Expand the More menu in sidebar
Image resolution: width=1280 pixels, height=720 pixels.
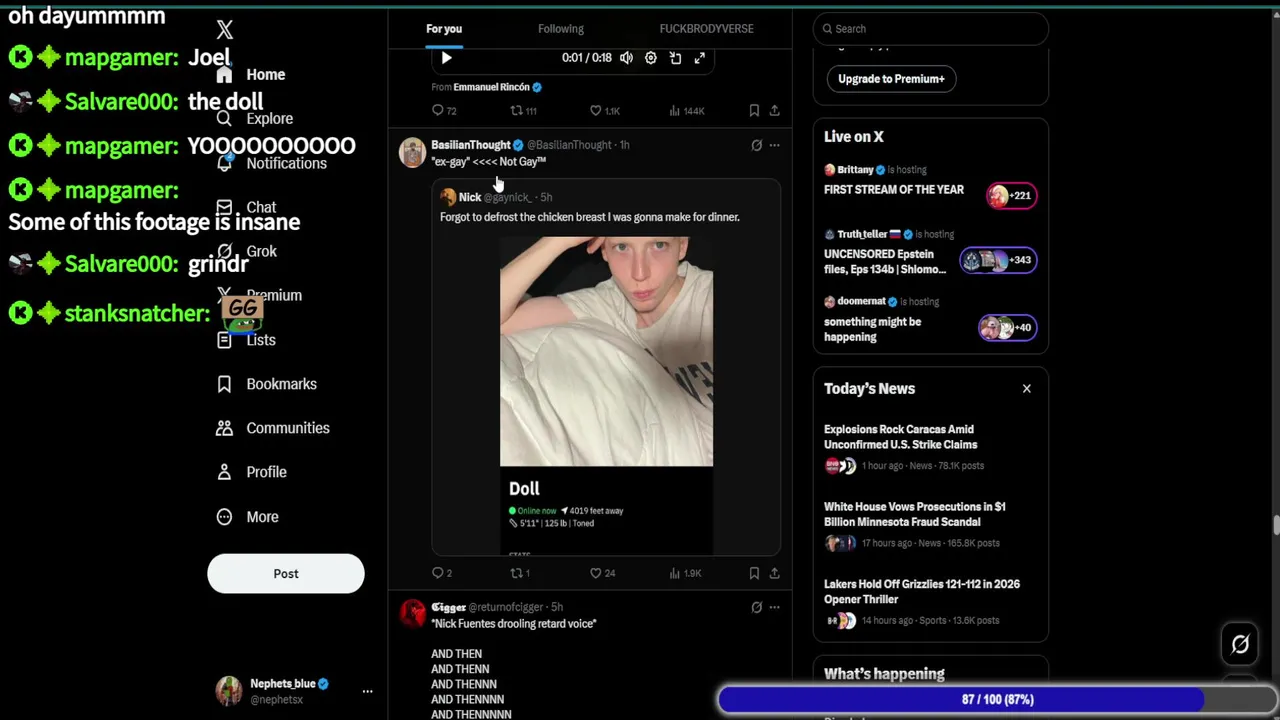pos(248,517)
